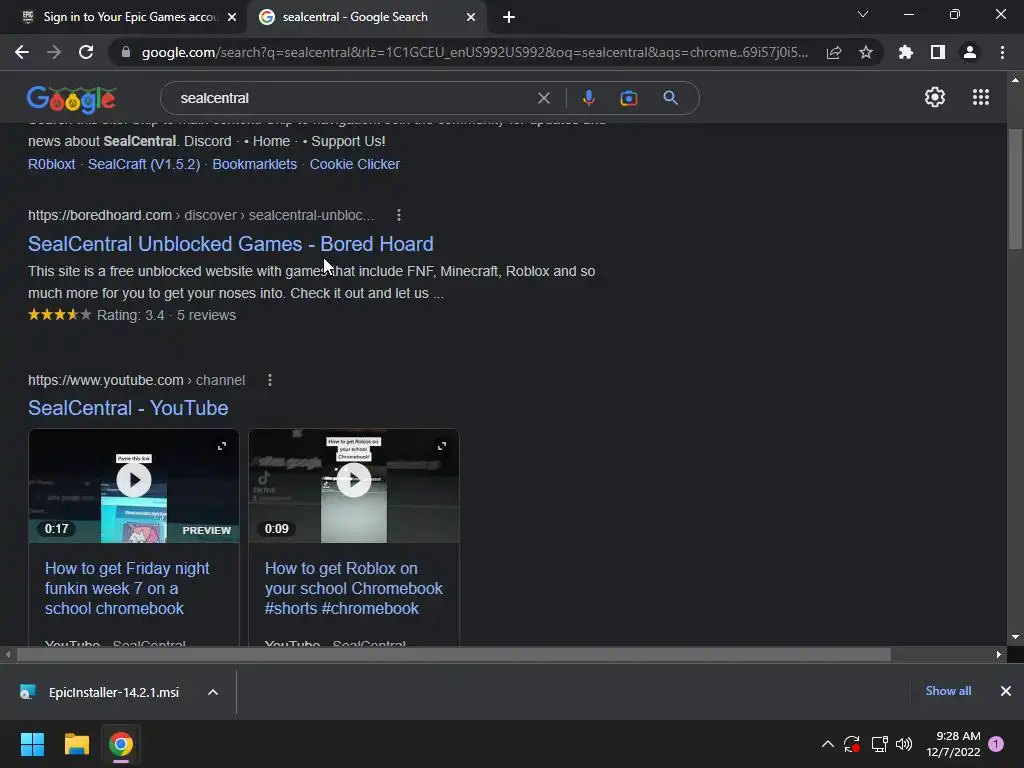Click the scroll-down arrow of page
The height and width of the screenshot is (768, 1024).
[1015, 637]
